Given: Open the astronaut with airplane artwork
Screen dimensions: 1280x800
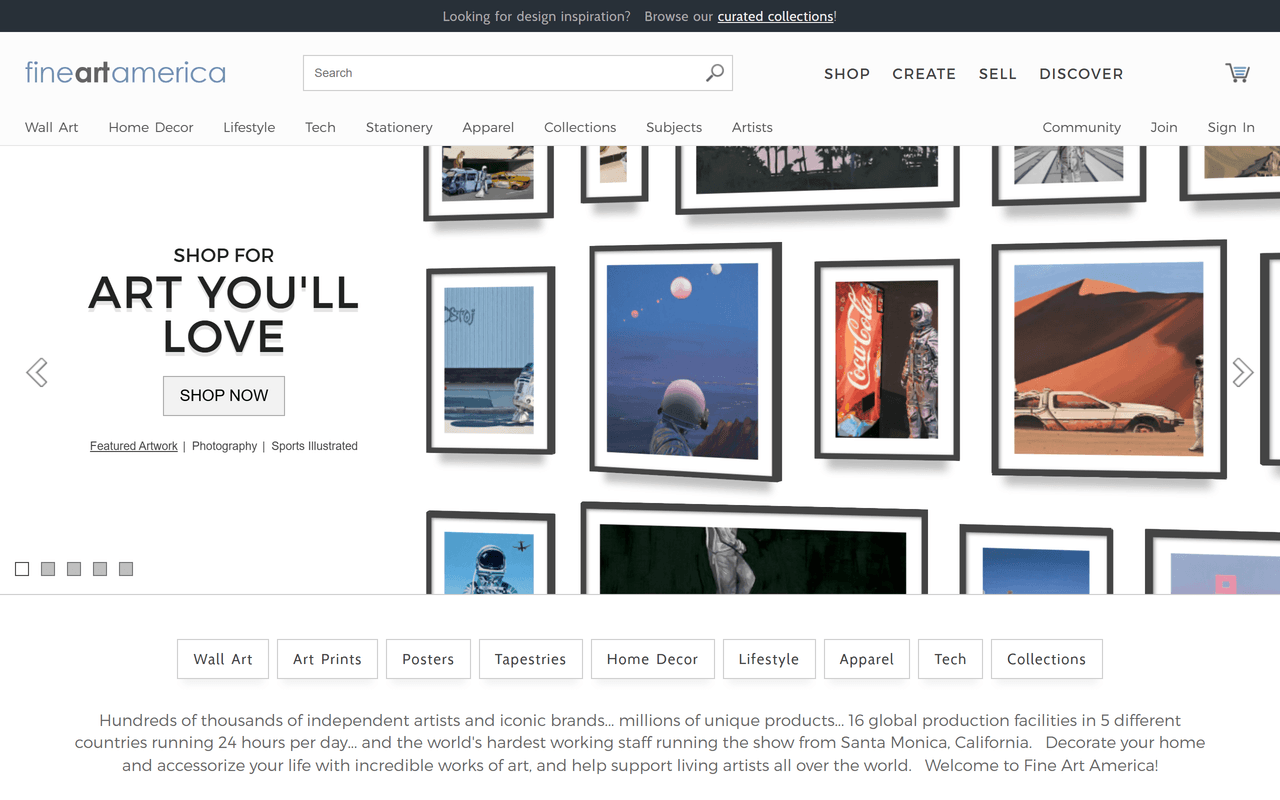Looking at the screenshot, I should coord(490,553).
